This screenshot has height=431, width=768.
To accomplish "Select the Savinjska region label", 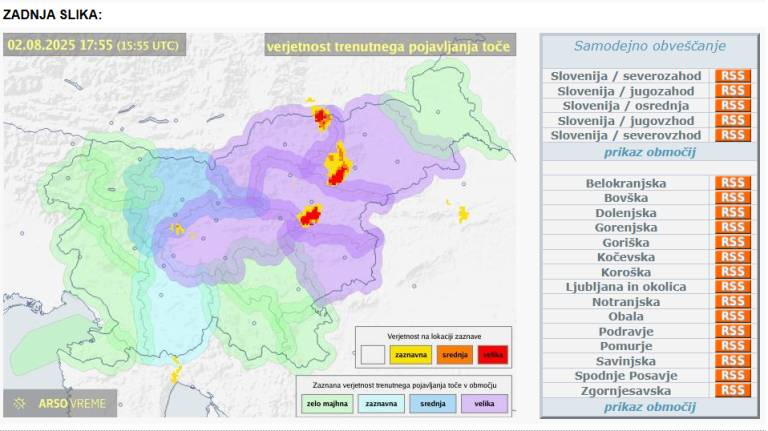I will (x=627, y=361).
